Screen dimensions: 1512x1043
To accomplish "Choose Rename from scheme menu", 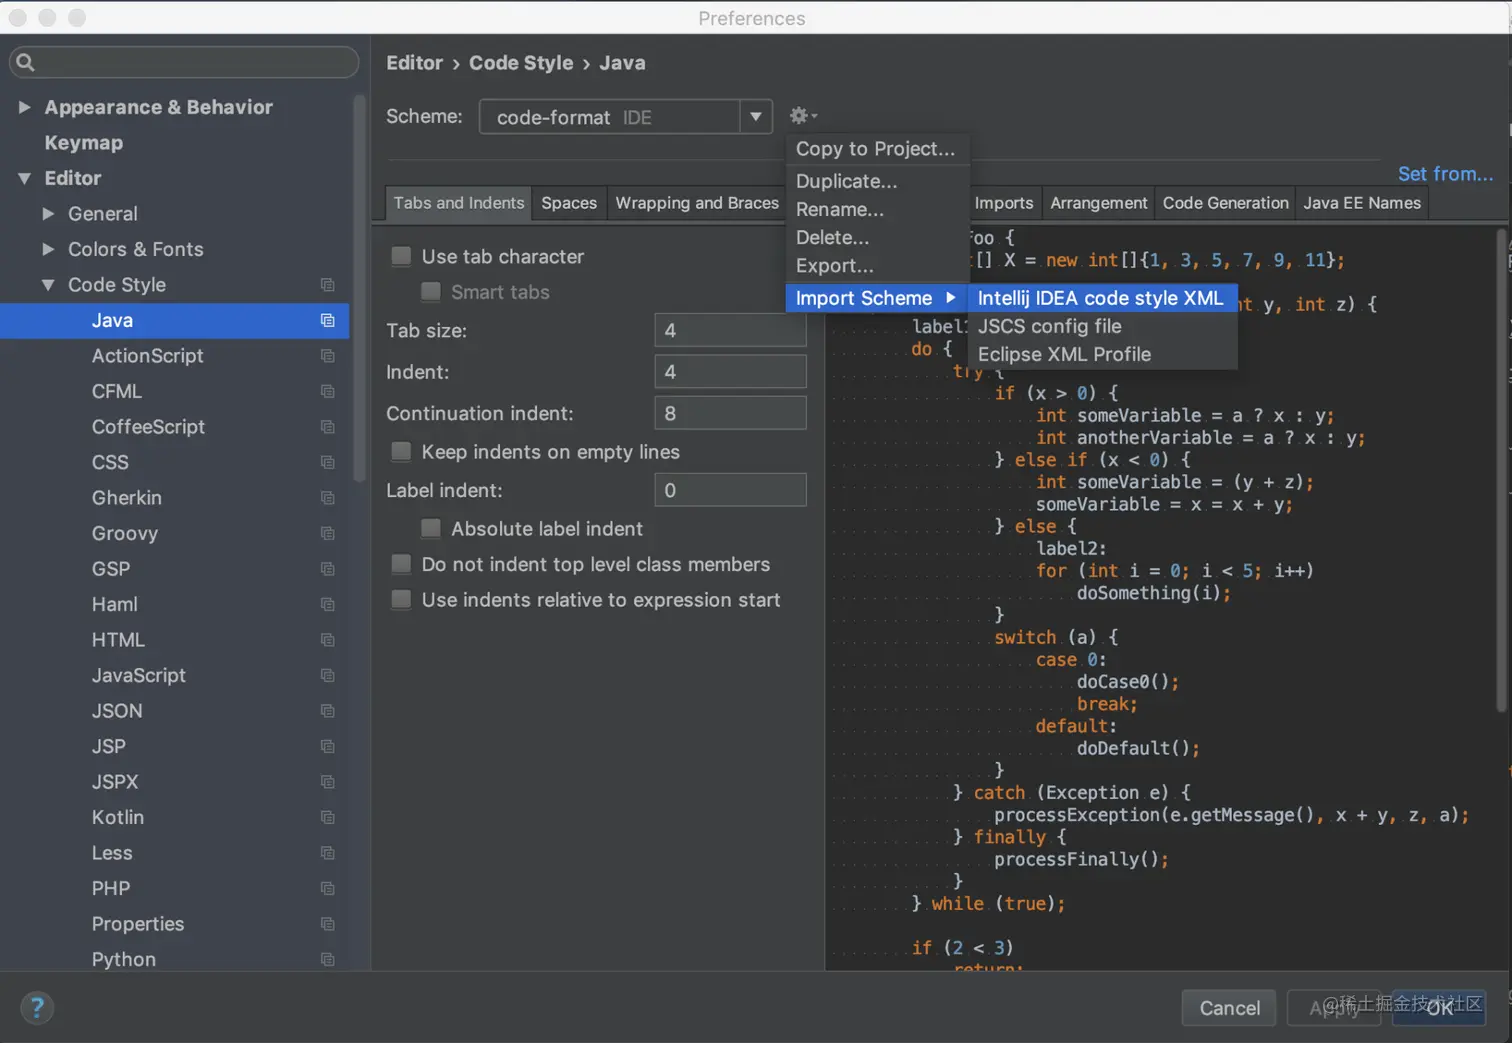I will tap(876, 209).
